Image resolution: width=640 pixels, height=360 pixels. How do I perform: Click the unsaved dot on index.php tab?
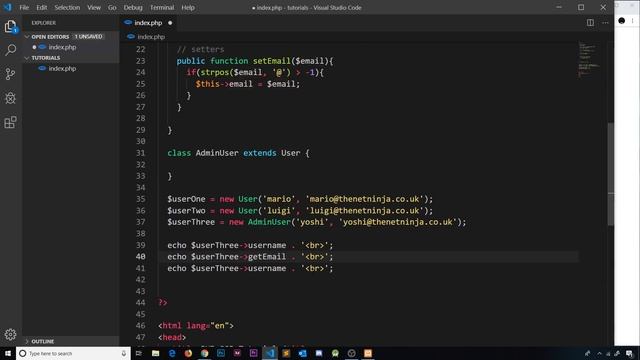[170, 23]
